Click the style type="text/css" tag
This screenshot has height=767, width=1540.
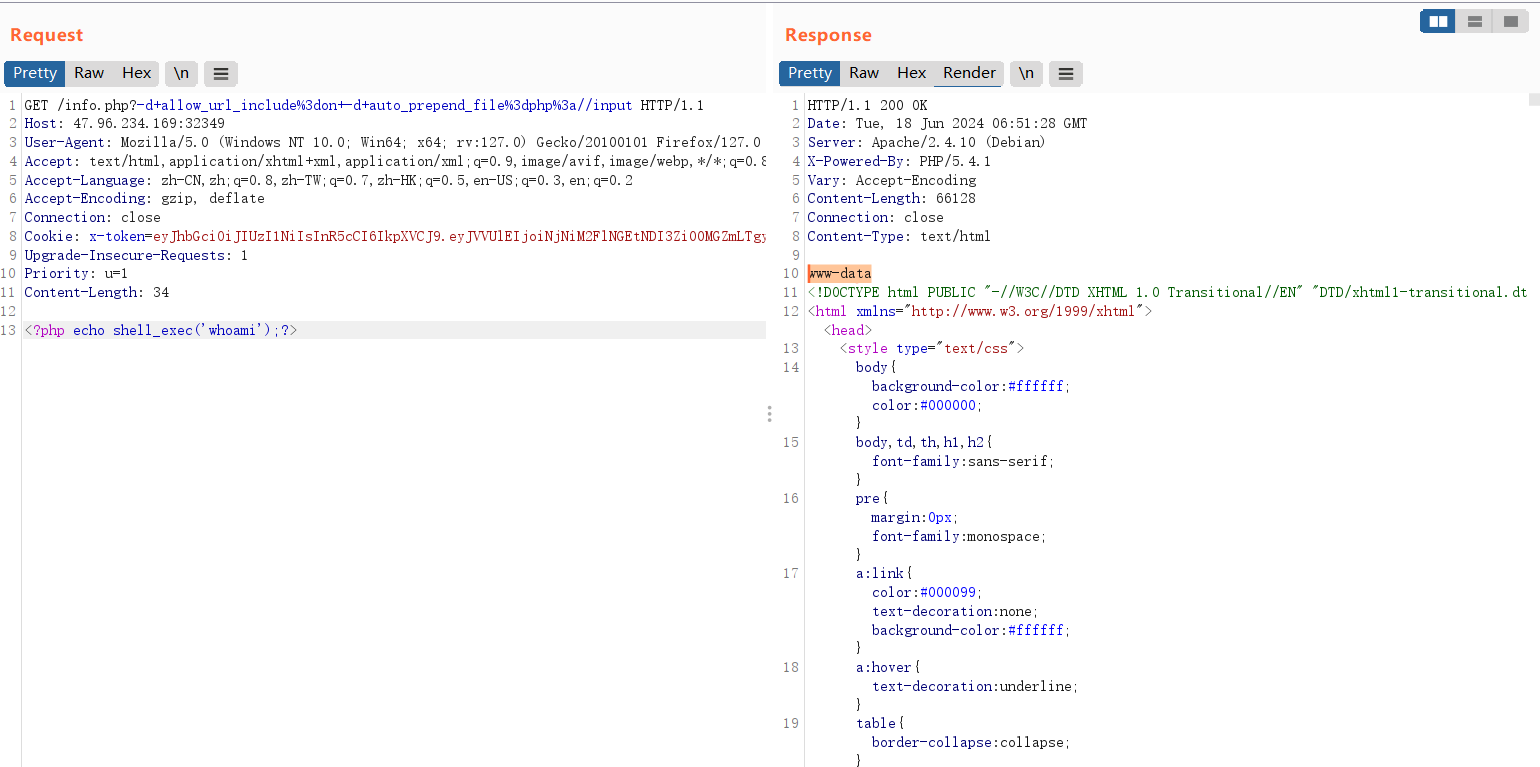click(x=931, y=349)
